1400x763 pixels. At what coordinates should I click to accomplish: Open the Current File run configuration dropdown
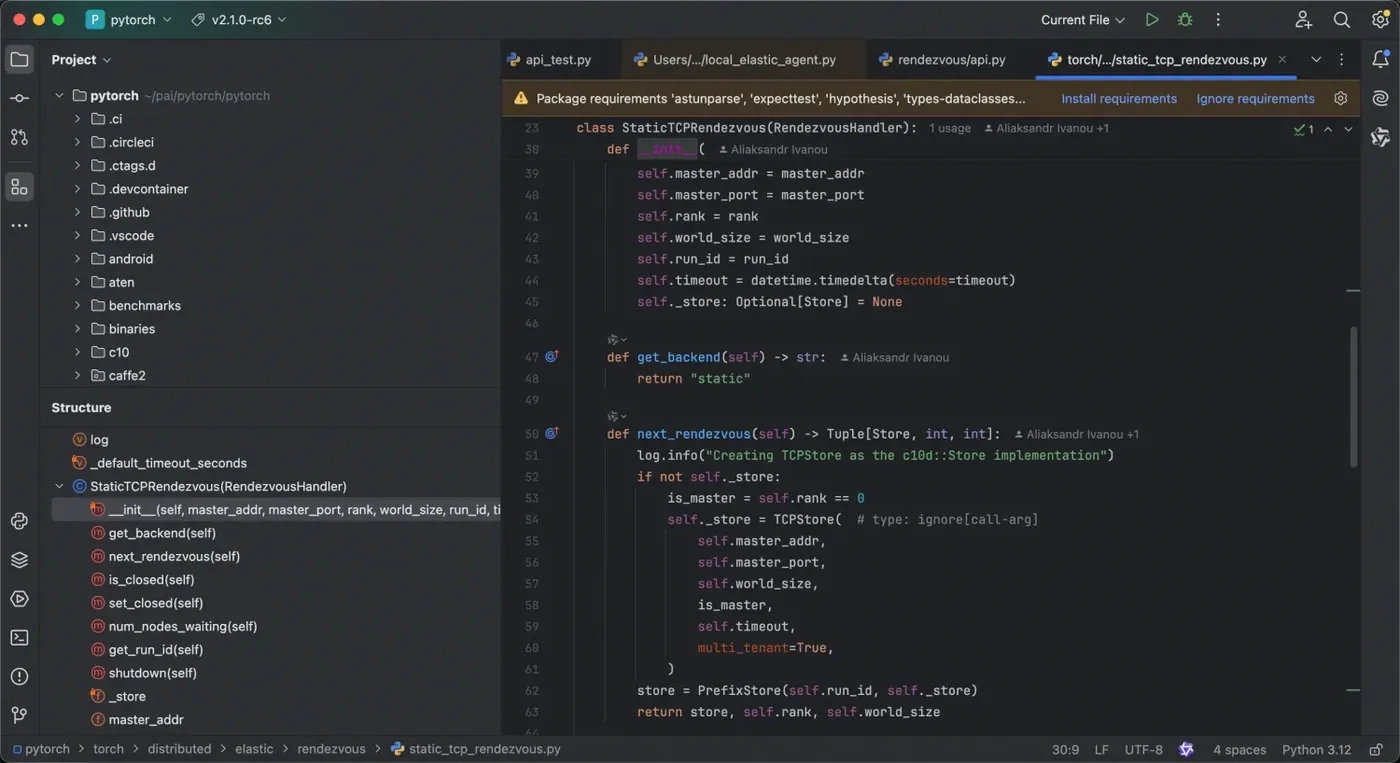[1082, 20]
